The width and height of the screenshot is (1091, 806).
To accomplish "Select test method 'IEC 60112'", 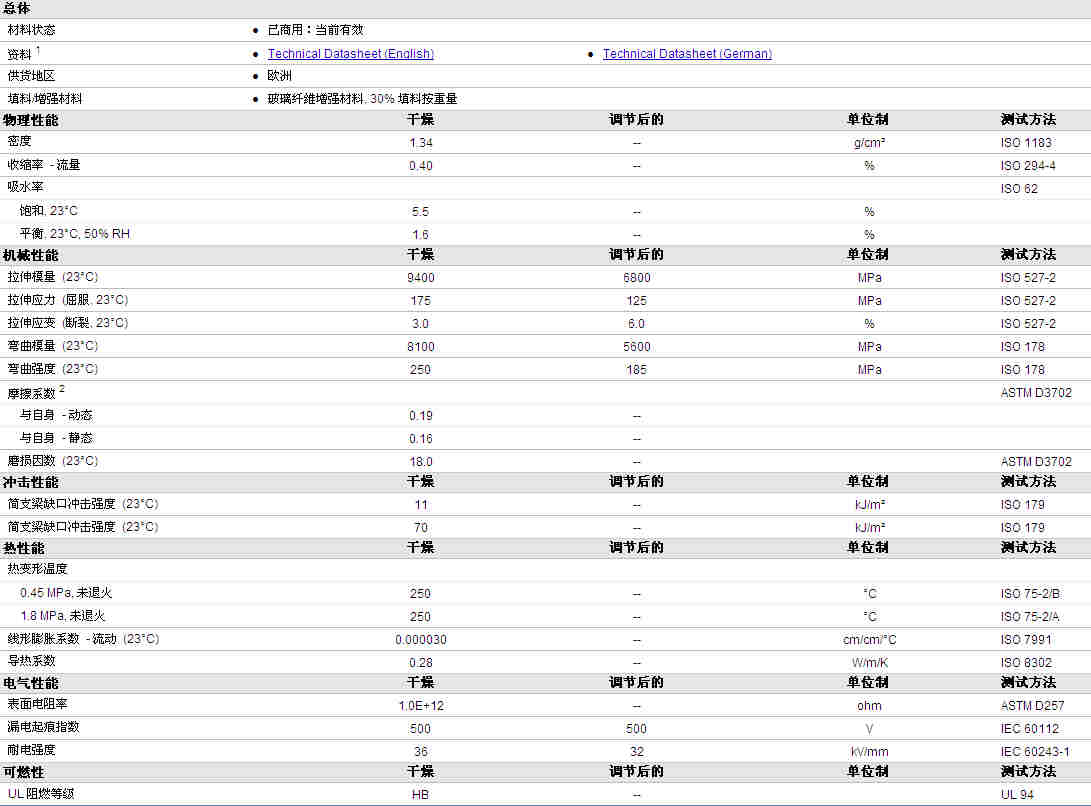I will (x=1029, y=729).
